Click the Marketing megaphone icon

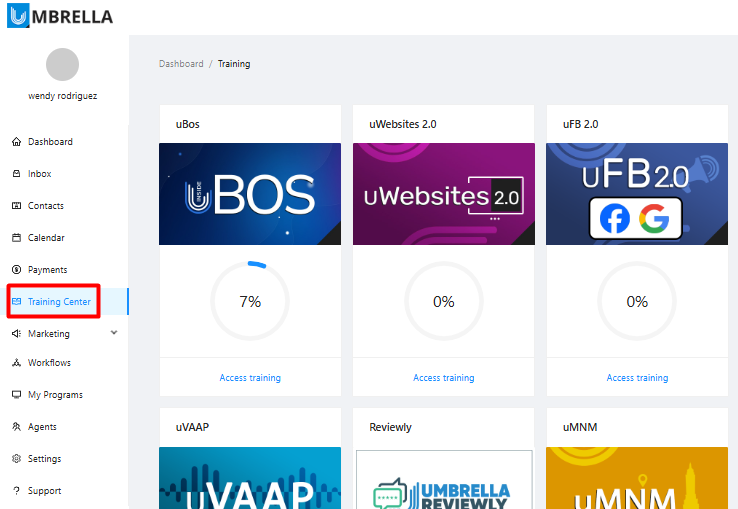pos(16,334)
